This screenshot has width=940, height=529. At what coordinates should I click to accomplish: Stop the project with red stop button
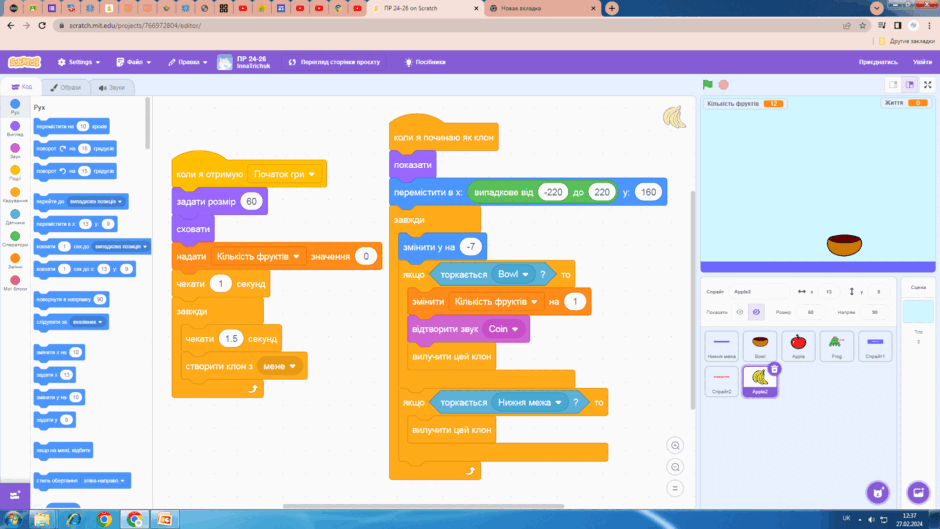point(724,85)
